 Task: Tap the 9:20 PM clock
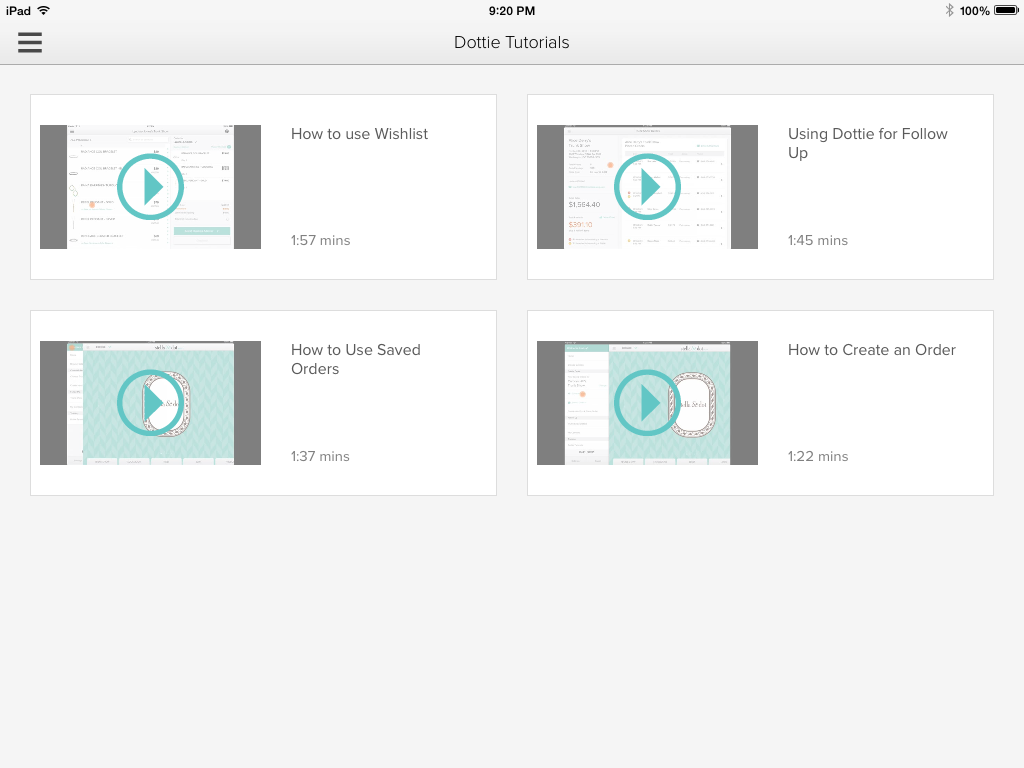512,11
